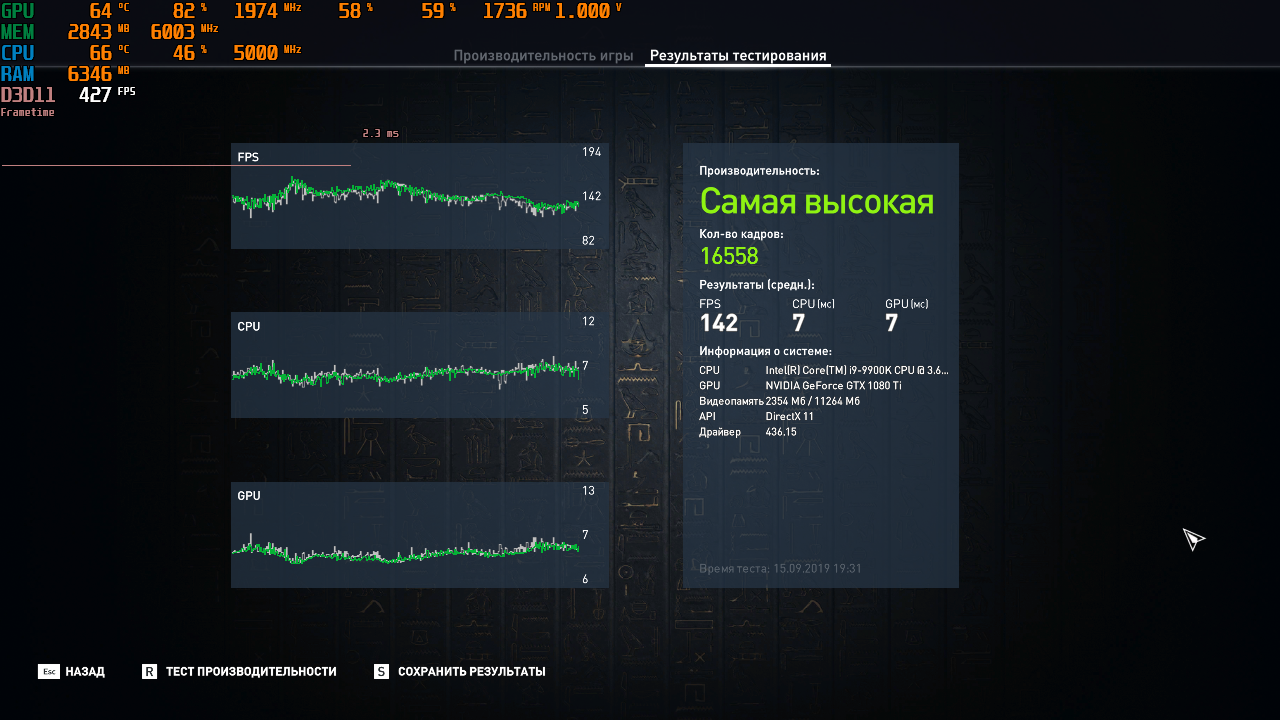Click the overlay GPU clock 1974 MHz

tap(267, 11)
